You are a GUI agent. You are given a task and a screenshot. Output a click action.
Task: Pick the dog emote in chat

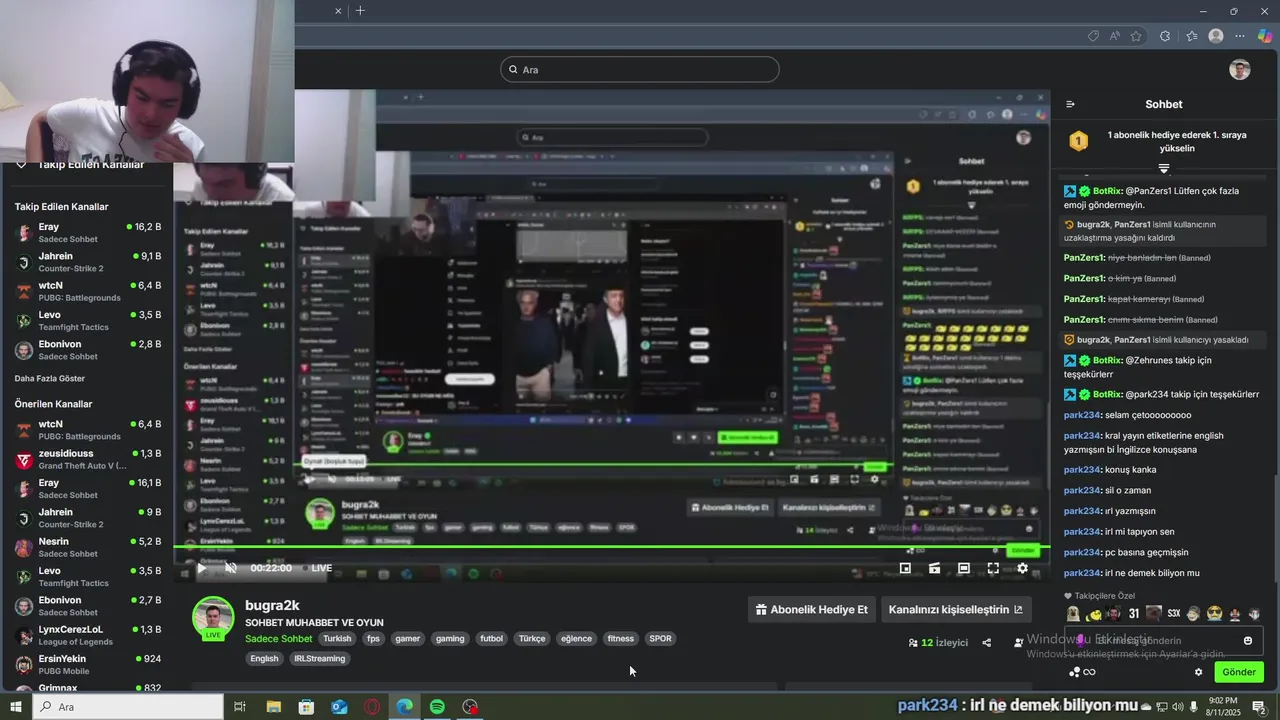point(1073,614)
